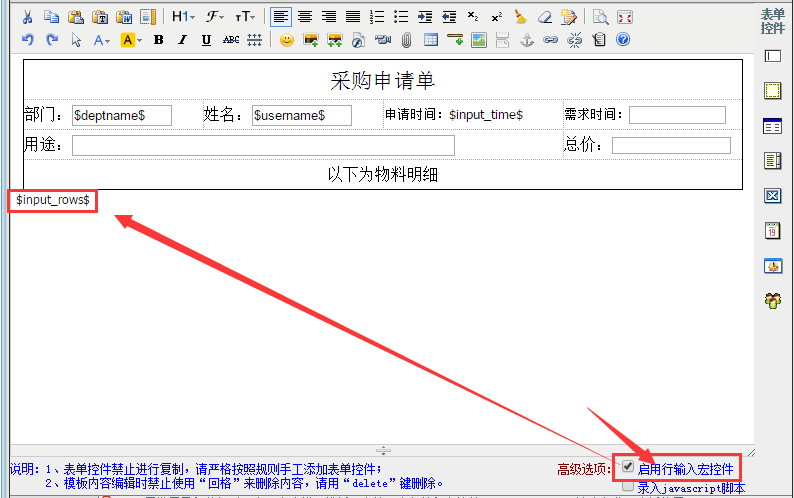The height and width of the screenshot is (498, 794).
Task: Select the $input_rows$ macro text
Action: tap(53, 201)
